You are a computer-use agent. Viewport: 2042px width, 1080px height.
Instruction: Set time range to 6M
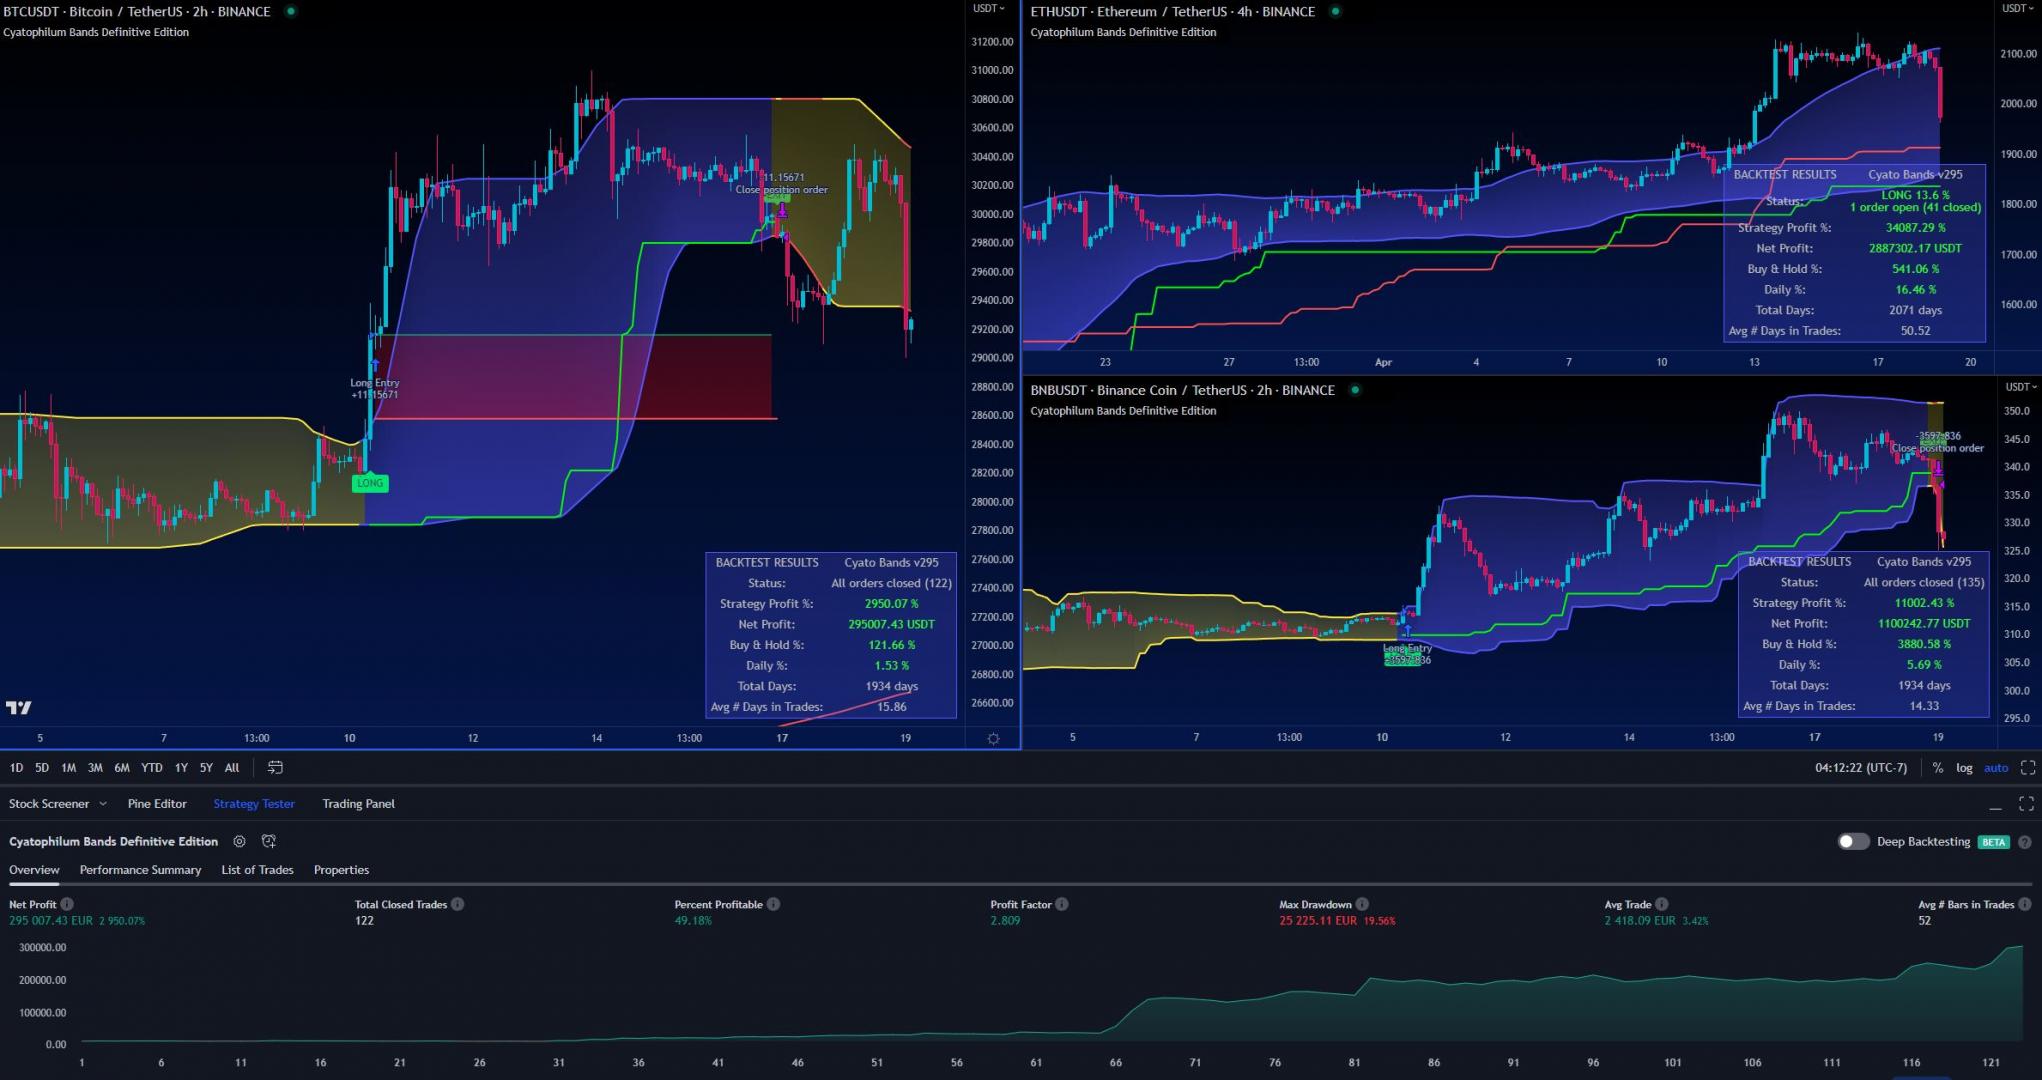pyautogui.click(x=122, y=768)
